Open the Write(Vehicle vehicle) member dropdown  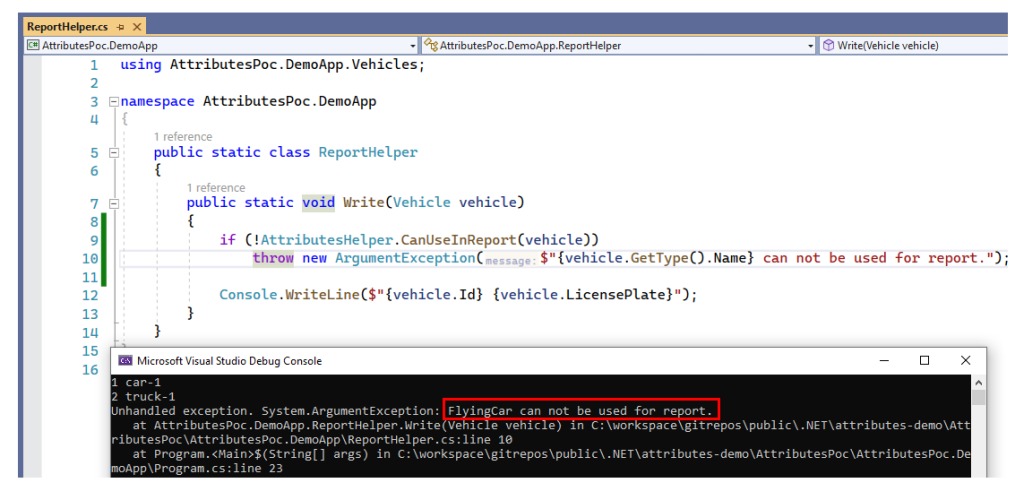click(x=913, y=46)
